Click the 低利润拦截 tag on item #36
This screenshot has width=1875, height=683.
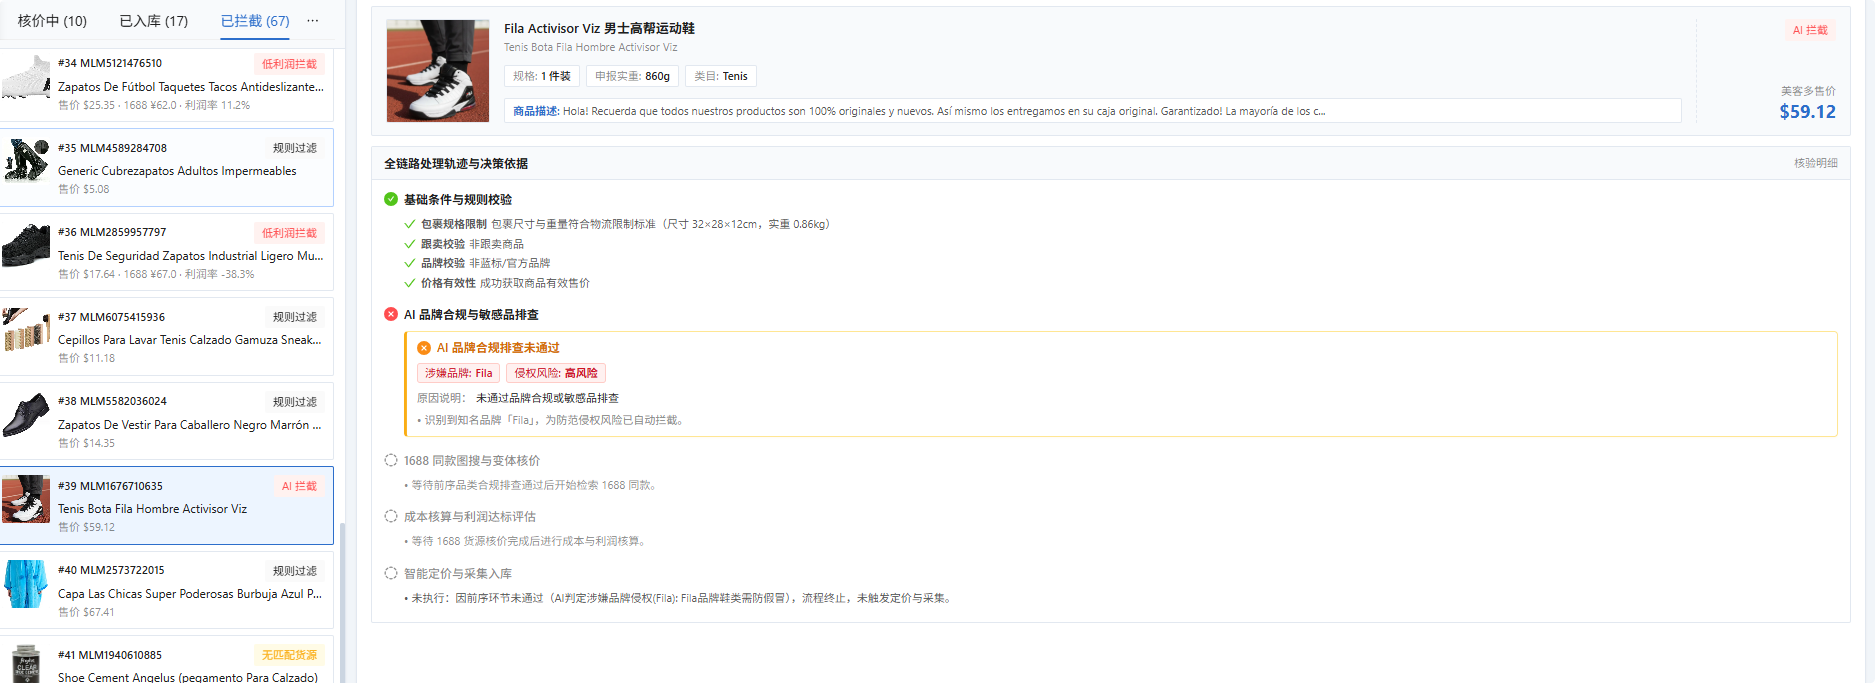(x=289, y=233)
